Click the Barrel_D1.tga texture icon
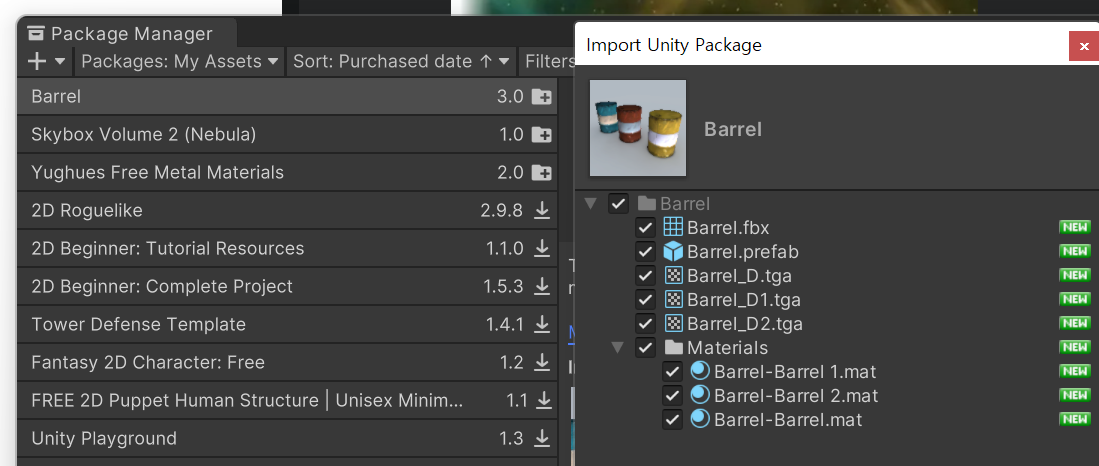Image resolution: width=1099 pixels, height=466 pixels. [673, 299]
